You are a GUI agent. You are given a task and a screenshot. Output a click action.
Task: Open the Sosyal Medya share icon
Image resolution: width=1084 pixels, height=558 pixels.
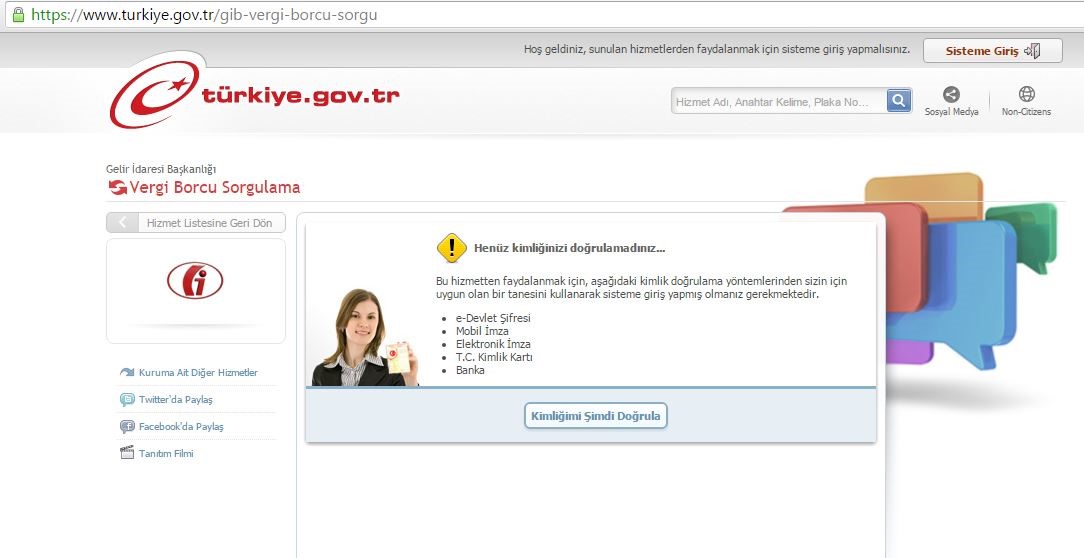coord(951,95)
